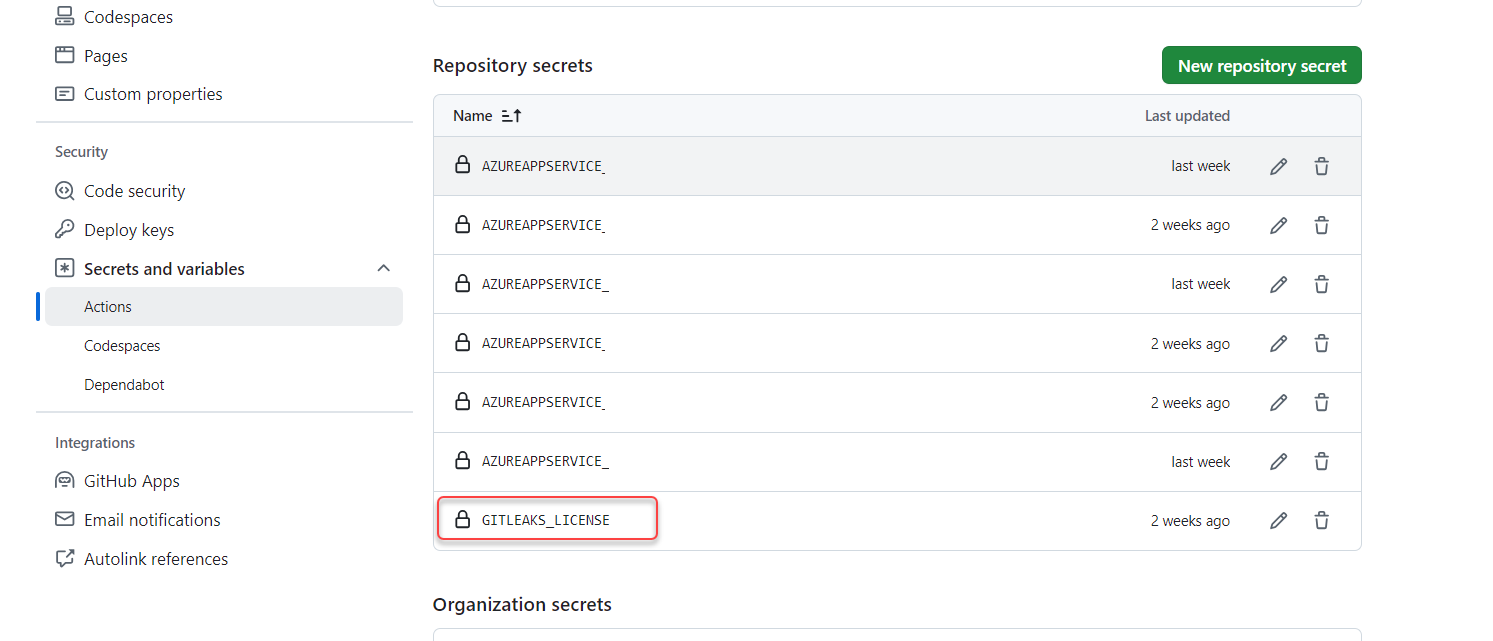Select the GITLEAKS_LICENSE secret row name
Viewport: 1493px width, 641px height.
click(x=546, y=521)
